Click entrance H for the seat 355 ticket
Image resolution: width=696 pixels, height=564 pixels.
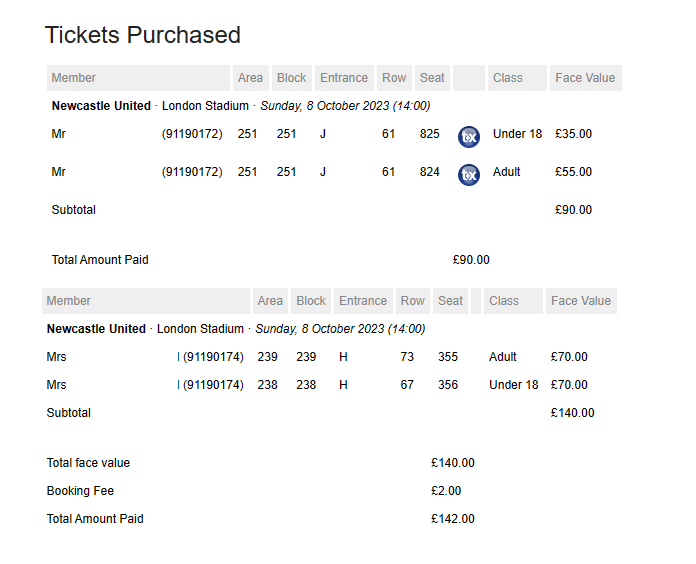(x=343, y=357)
